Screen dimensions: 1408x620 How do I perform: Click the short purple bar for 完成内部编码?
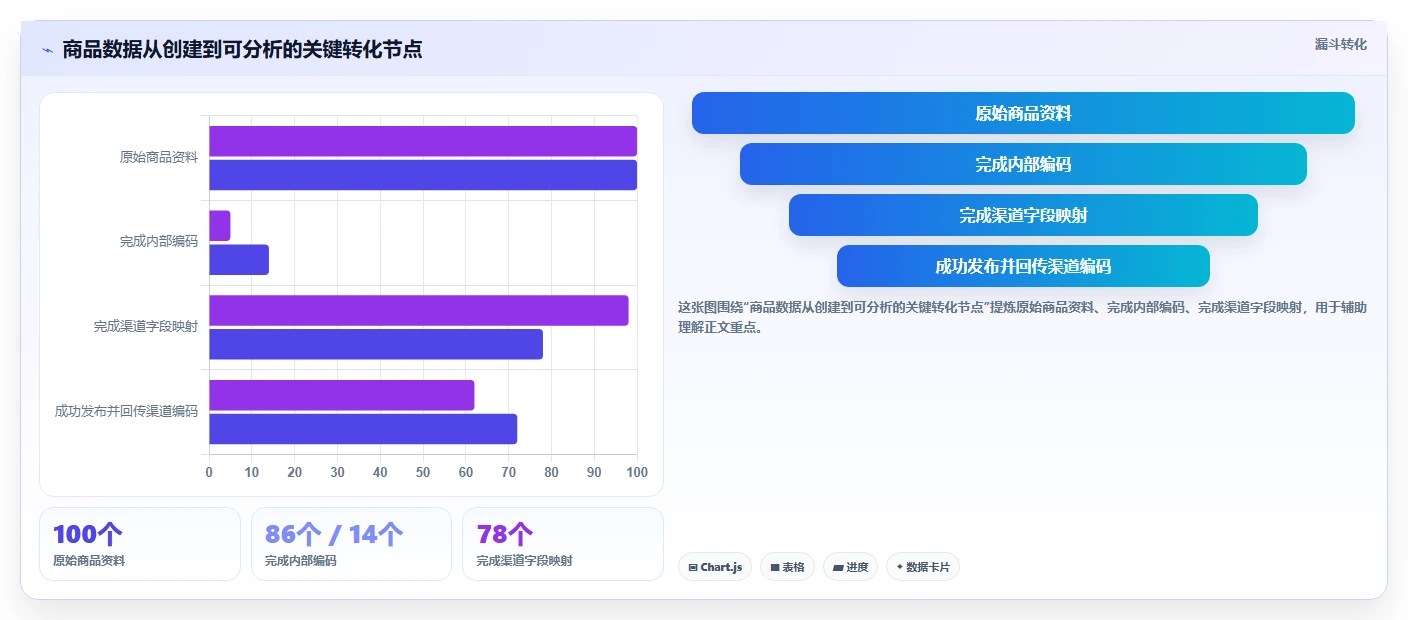tap(220, 226)
